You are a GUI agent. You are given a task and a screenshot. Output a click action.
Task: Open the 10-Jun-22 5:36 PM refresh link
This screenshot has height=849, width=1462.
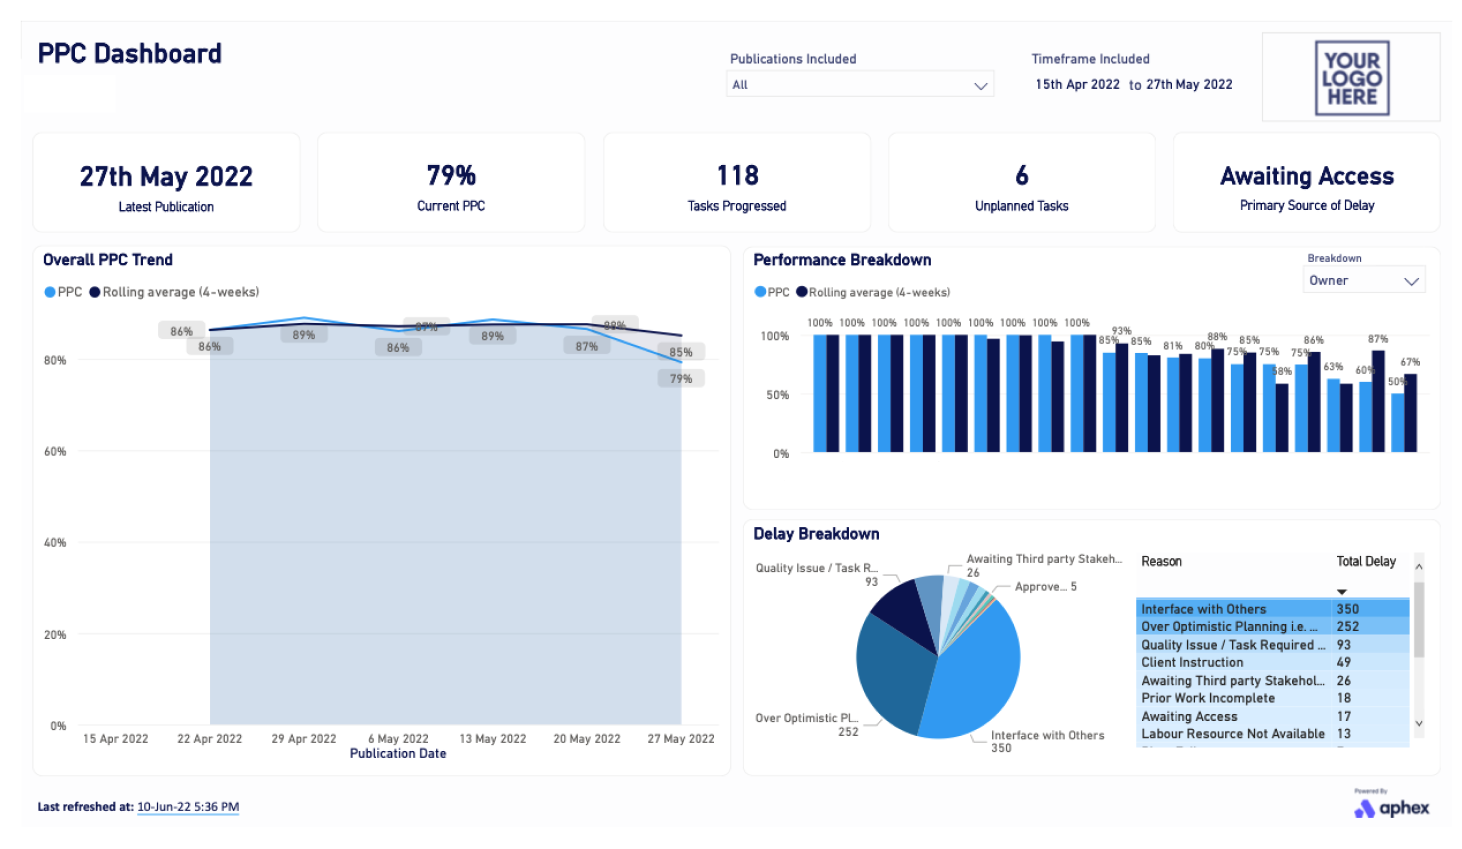click(189, 806)
